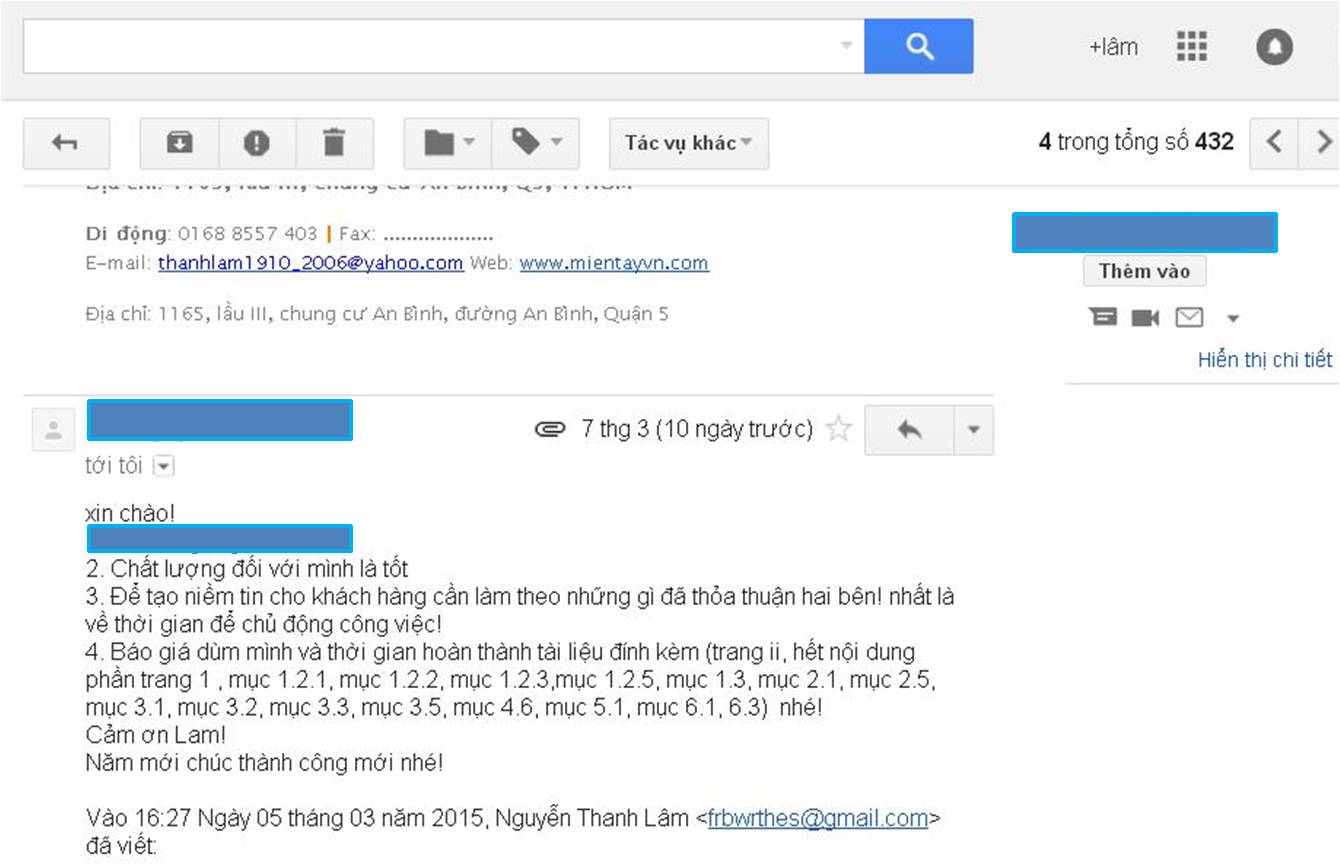Expand the 'Tác vụ khác' menu
The width and height of the screenshot is (1340, 868).
[x=689, y=143]
